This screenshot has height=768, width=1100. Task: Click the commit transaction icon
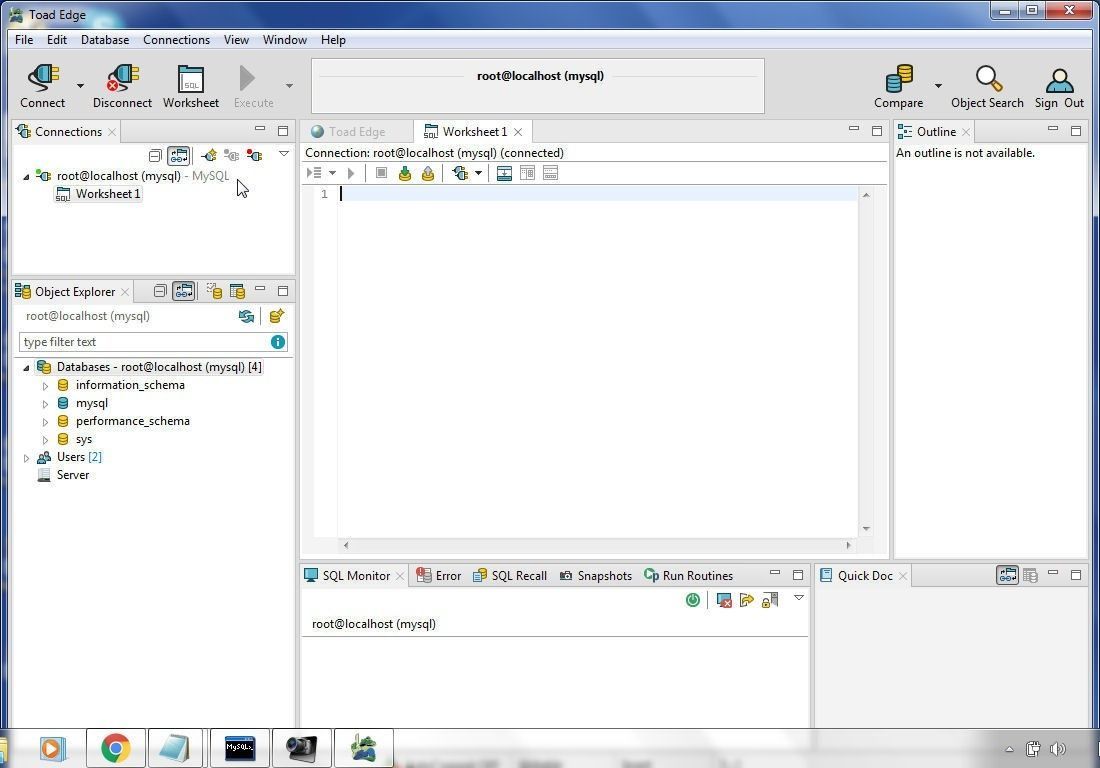[405, 173]
